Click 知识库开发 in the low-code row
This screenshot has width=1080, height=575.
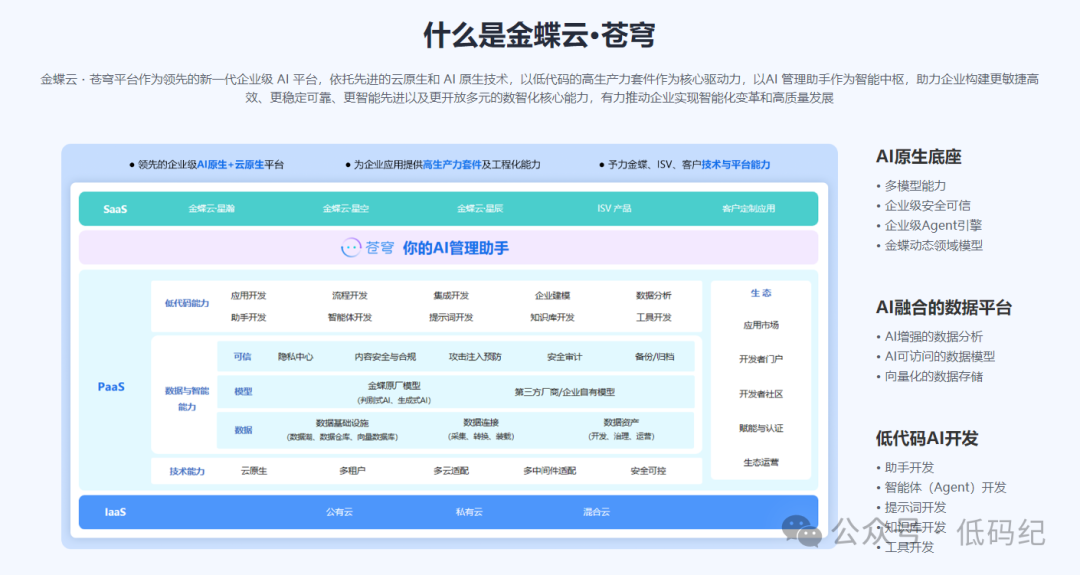552,317
